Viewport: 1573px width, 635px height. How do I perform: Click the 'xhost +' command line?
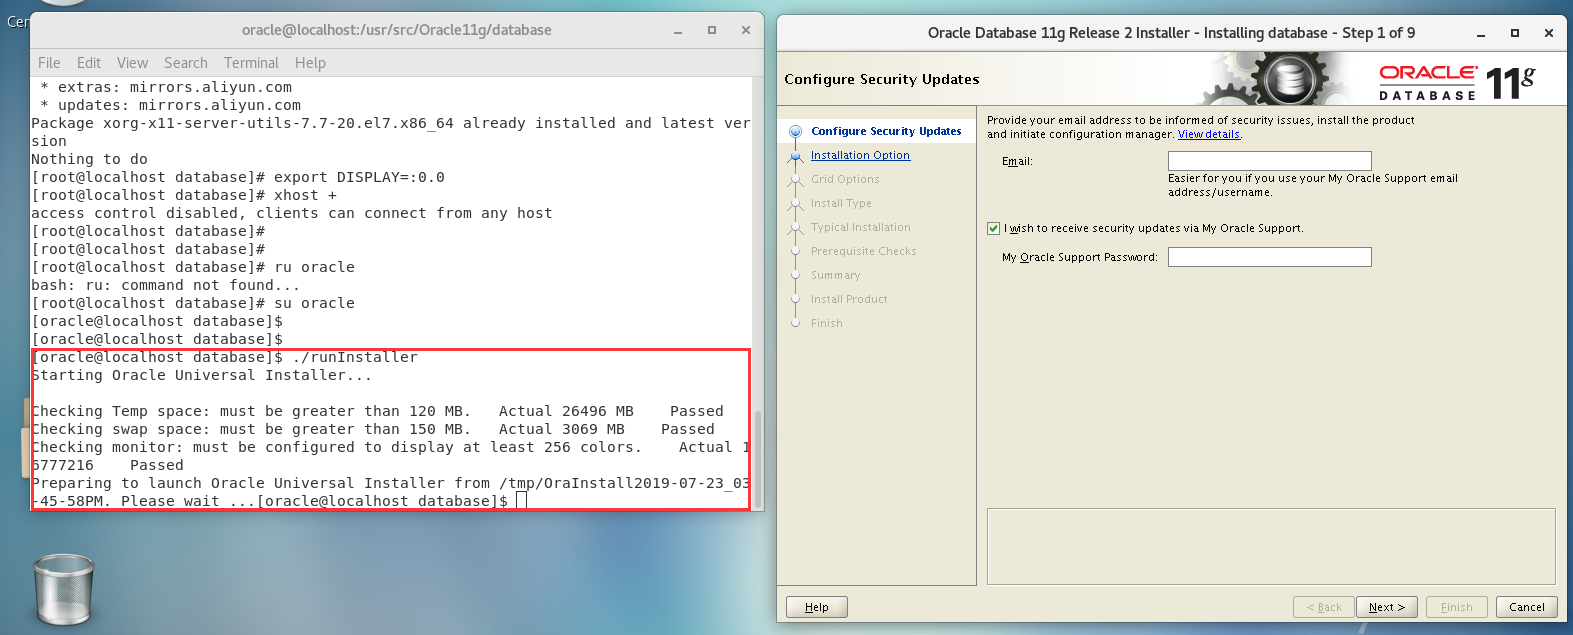tap(184, 195)
